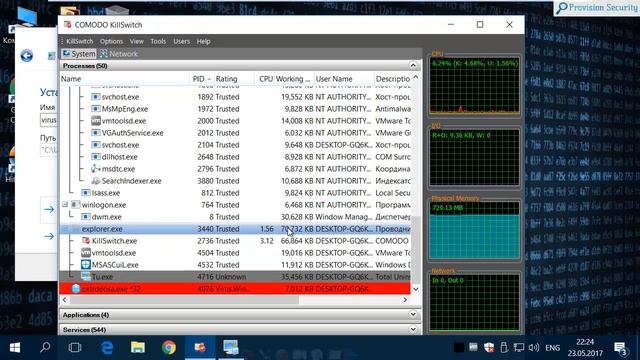The height and width of the screenshot is (360, 640).
Task: Open File Explorer from the taskbar
Action: point(138,347)
